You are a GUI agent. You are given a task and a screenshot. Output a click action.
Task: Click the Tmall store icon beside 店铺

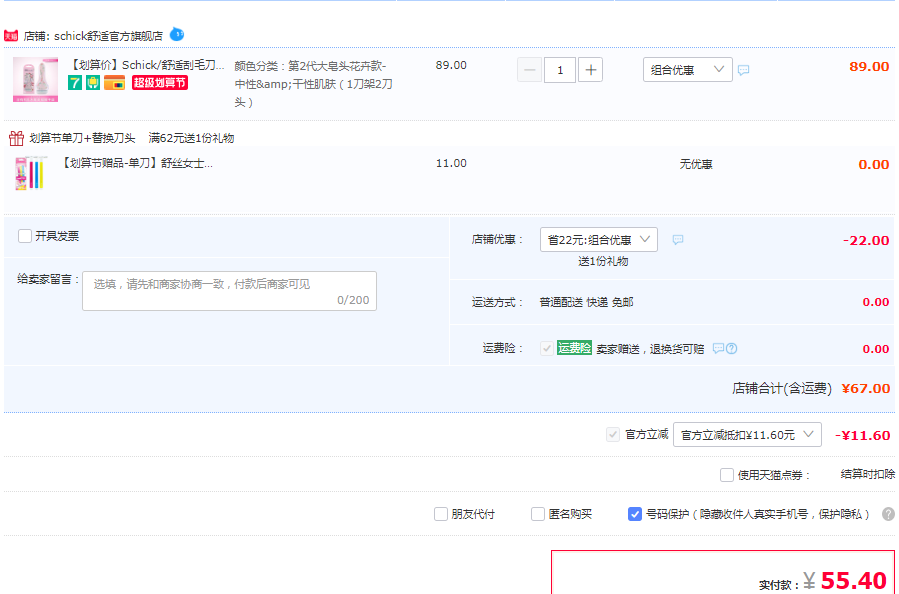[x=11, y=36]
